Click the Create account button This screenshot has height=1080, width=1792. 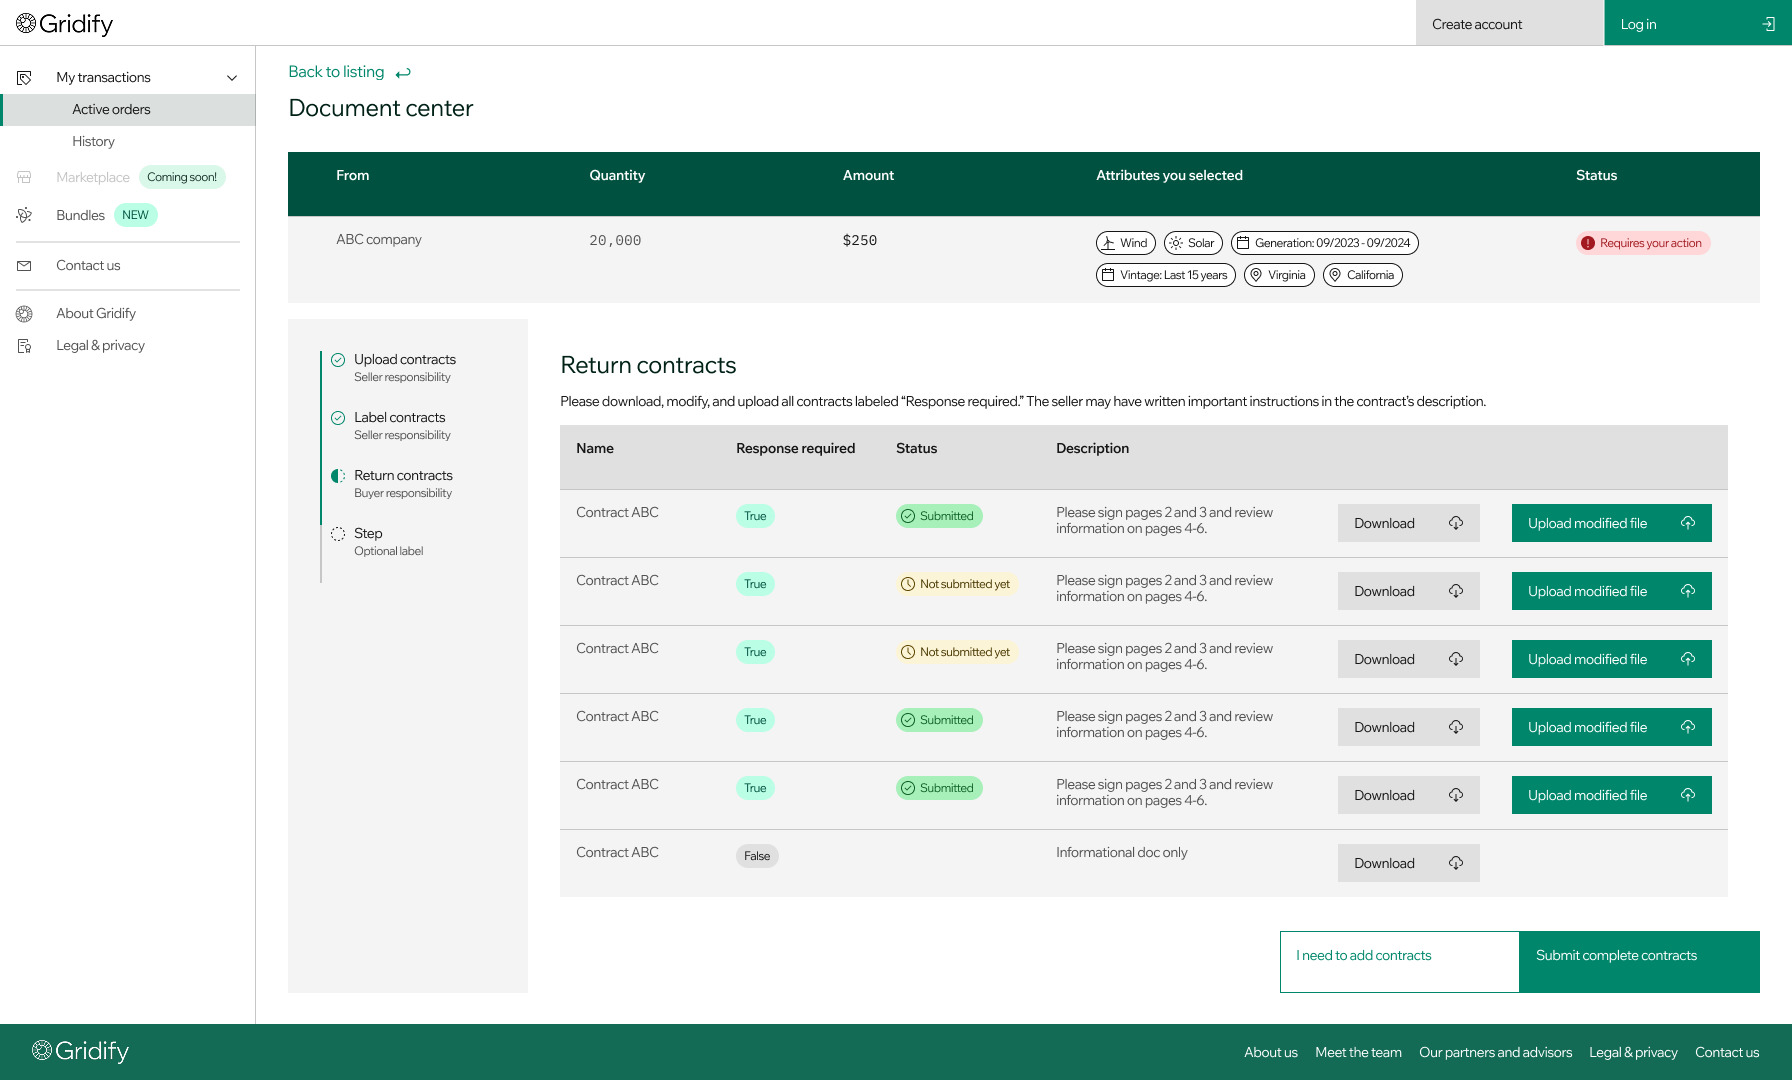1510,23
